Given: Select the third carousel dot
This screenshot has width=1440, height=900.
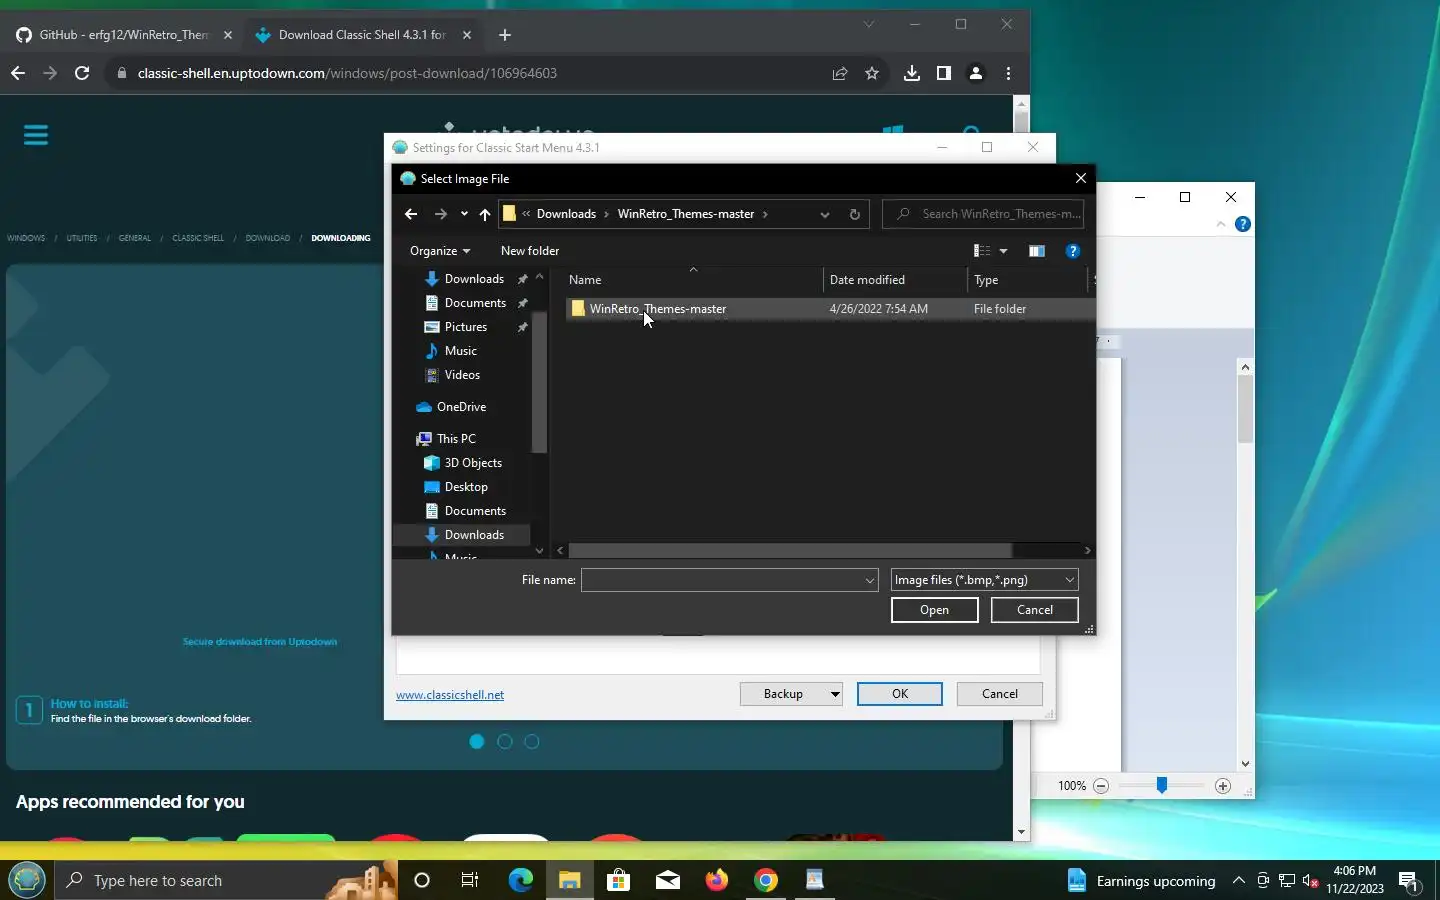Looking at the screenshot, I should [532, 742].
